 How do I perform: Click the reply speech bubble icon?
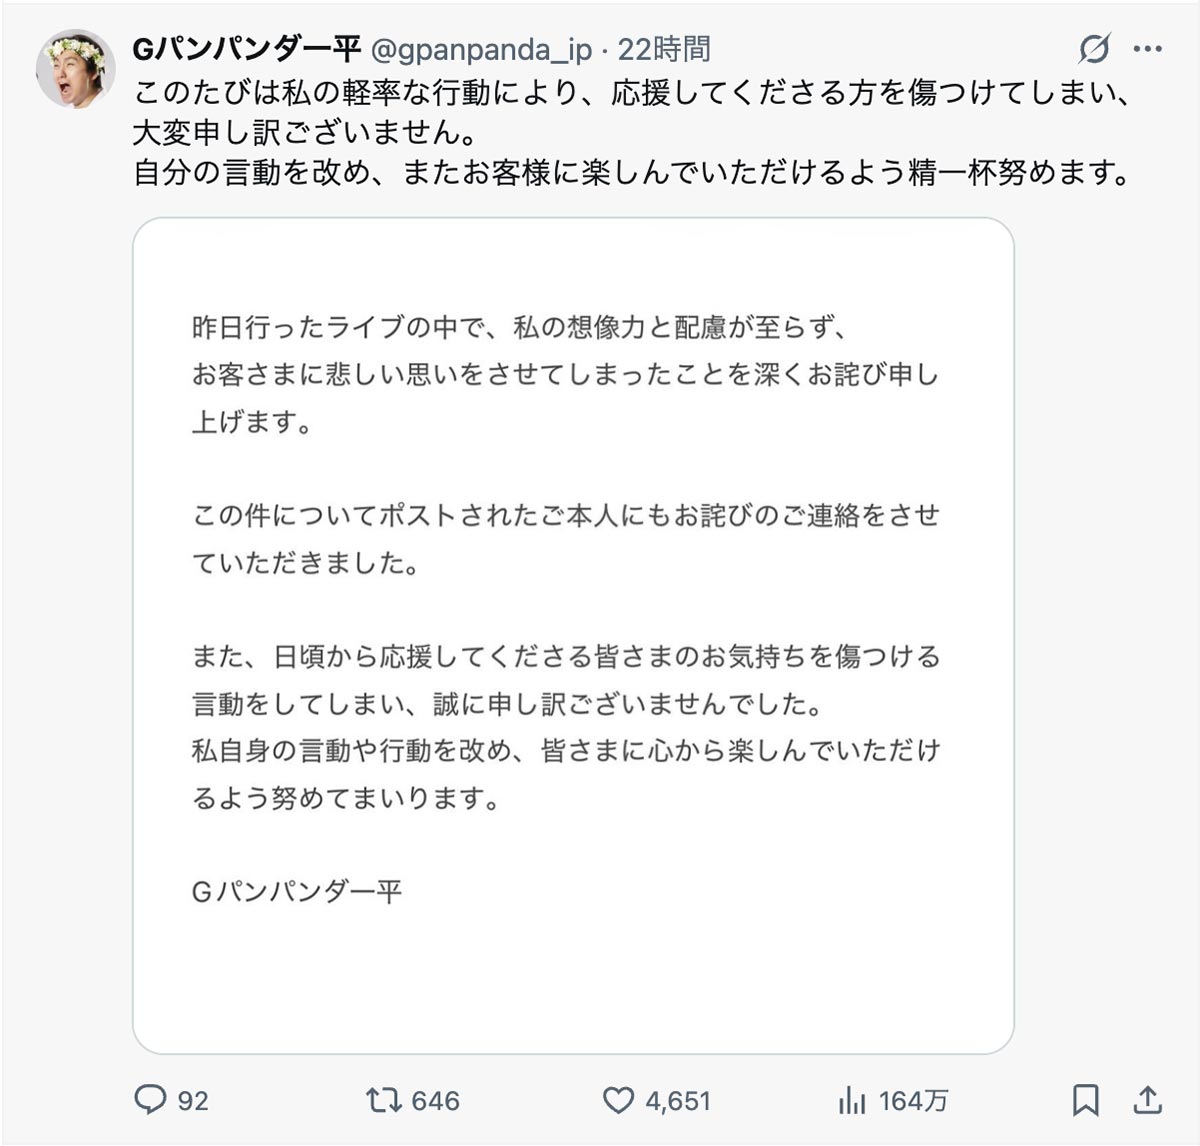[150, 1100]
